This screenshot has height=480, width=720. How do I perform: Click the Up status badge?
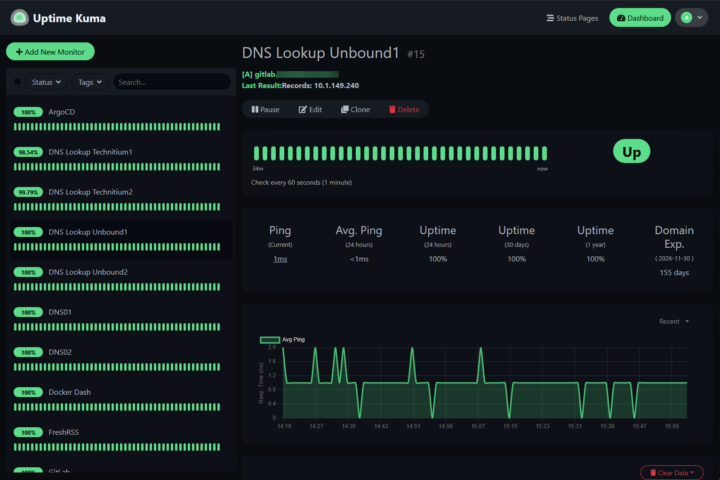[631, 152]
